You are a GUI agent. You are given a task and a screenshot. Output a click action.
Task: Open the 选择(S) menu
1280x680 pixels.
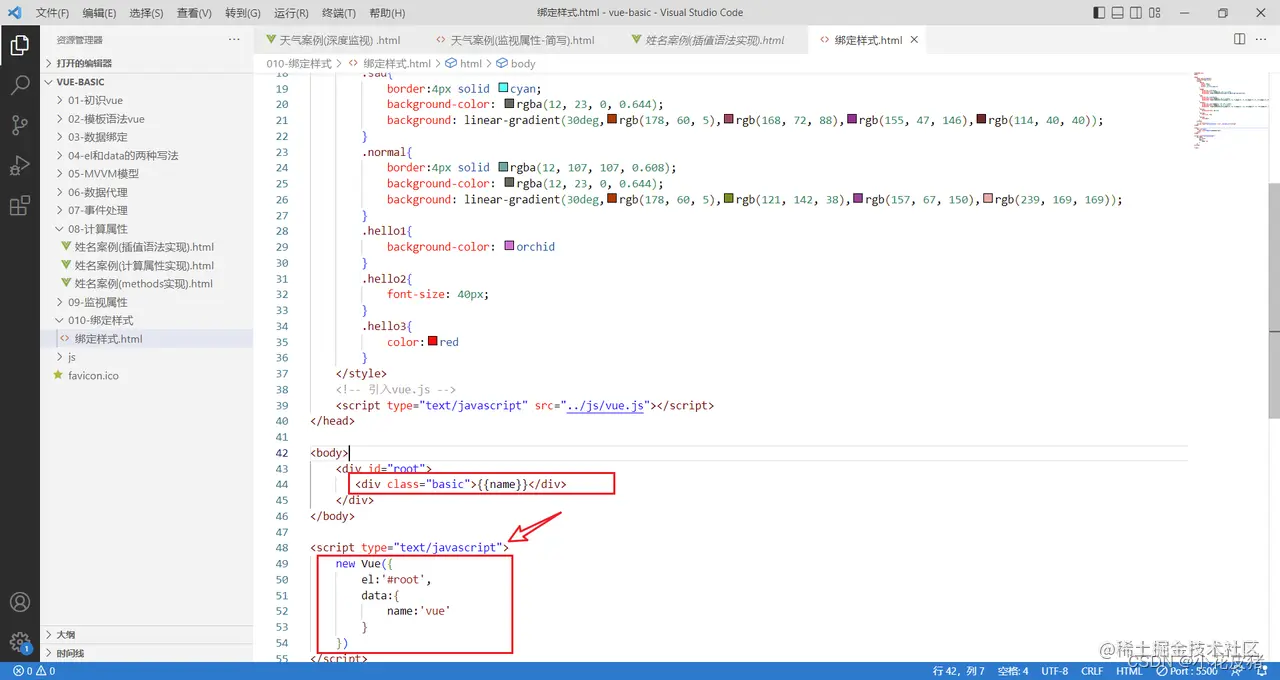pos(147,13)
